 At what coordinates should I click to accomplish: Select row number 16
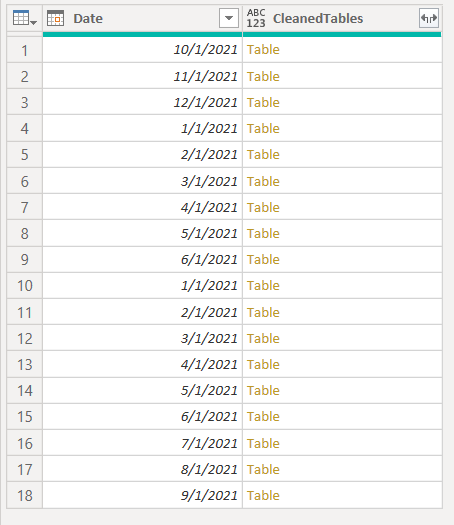point(24,443)
